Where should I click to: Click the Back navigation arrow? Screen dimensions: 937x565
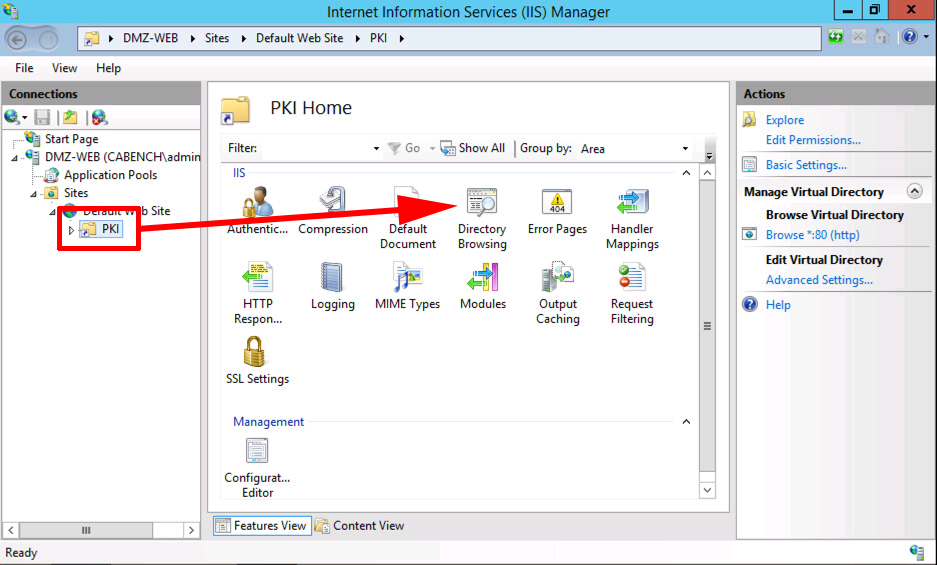tap(17, 39)
